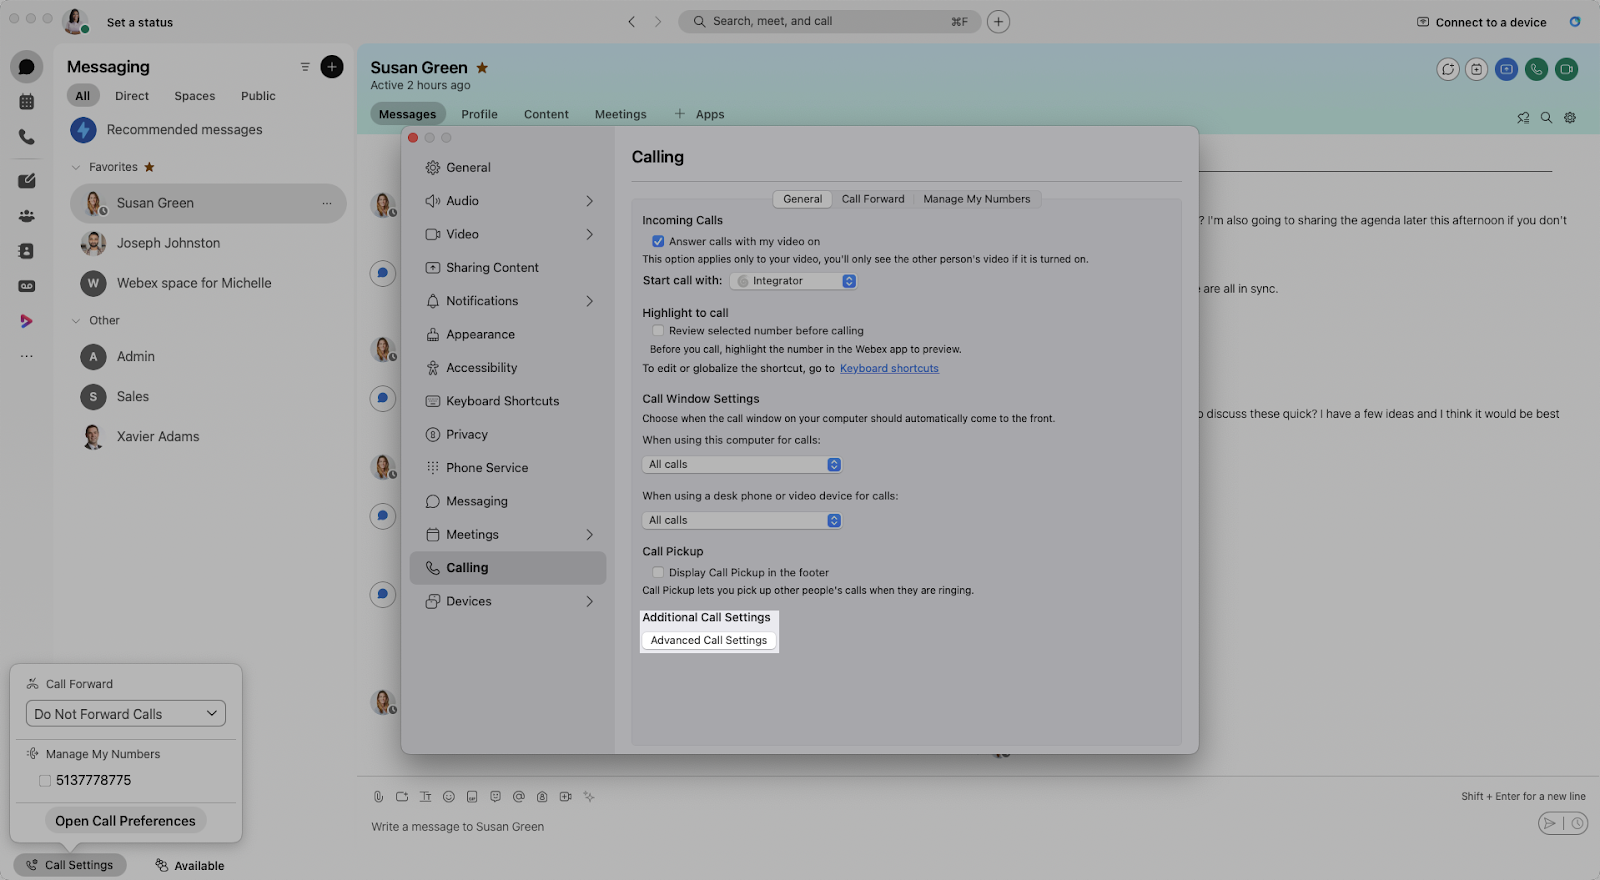Open Messaging in the left navigation rail
This screenshot has height=880, width=1600.
[x=27, y=67]
